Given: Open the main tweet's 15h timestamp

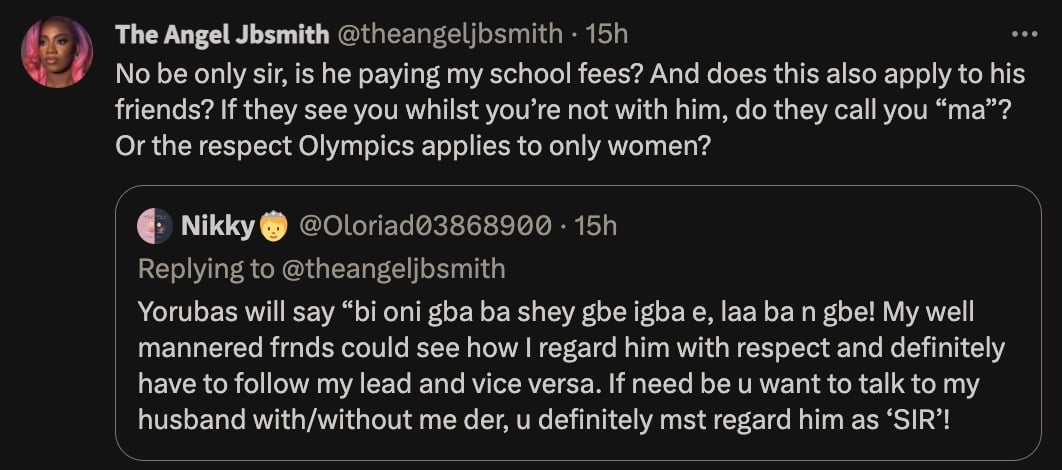Looking at the screenshot, I should point(606,34).
